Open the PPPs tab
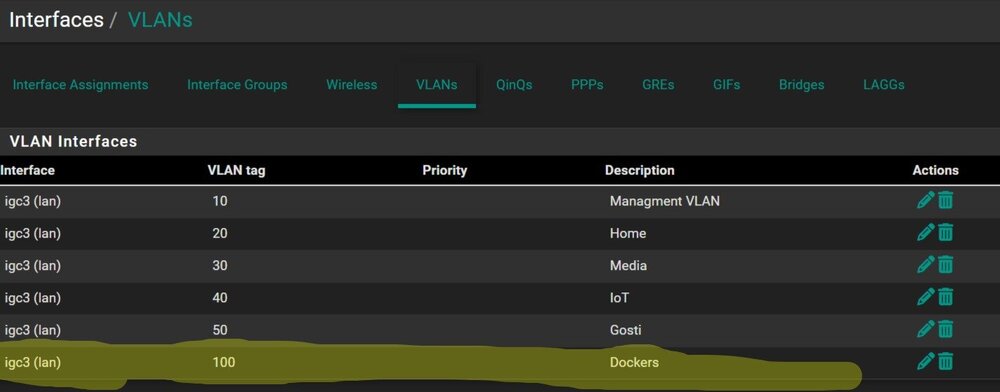Image resolution: width=1000 pixels, height=392 pixels. (x=587, y=85)
